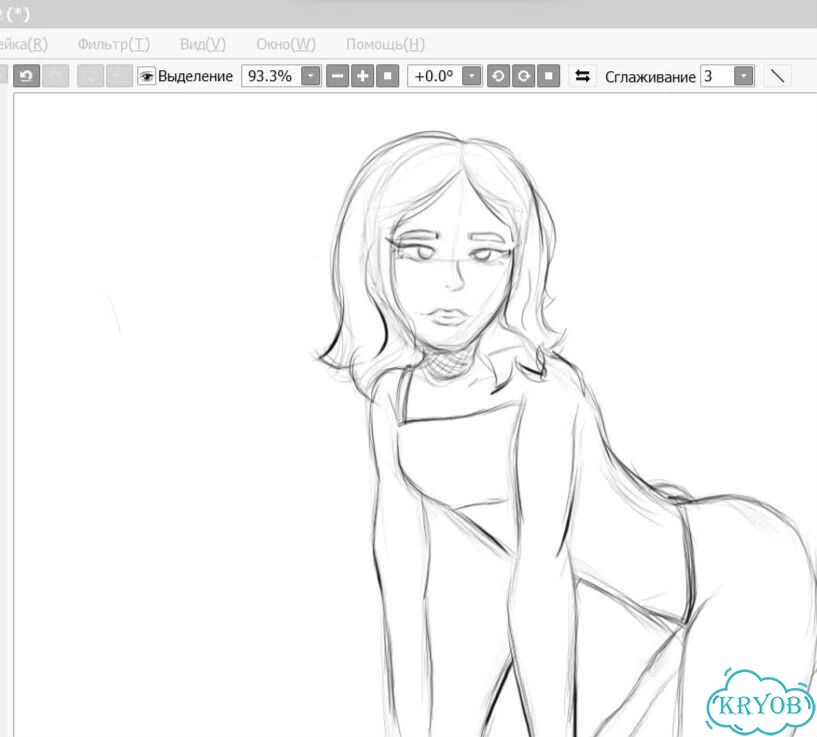Flip the view horizontally with arrows icon

click(582, 76)
